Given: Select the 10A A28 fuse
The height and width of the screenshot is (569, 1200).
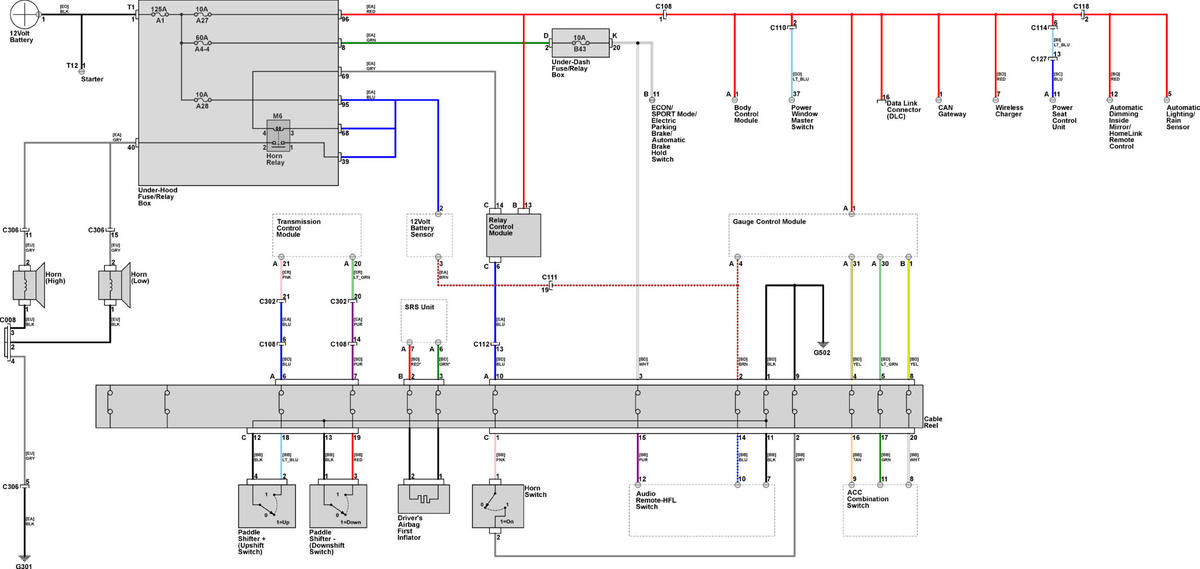Looking at the screenshot, I should [x=202, y=102].
